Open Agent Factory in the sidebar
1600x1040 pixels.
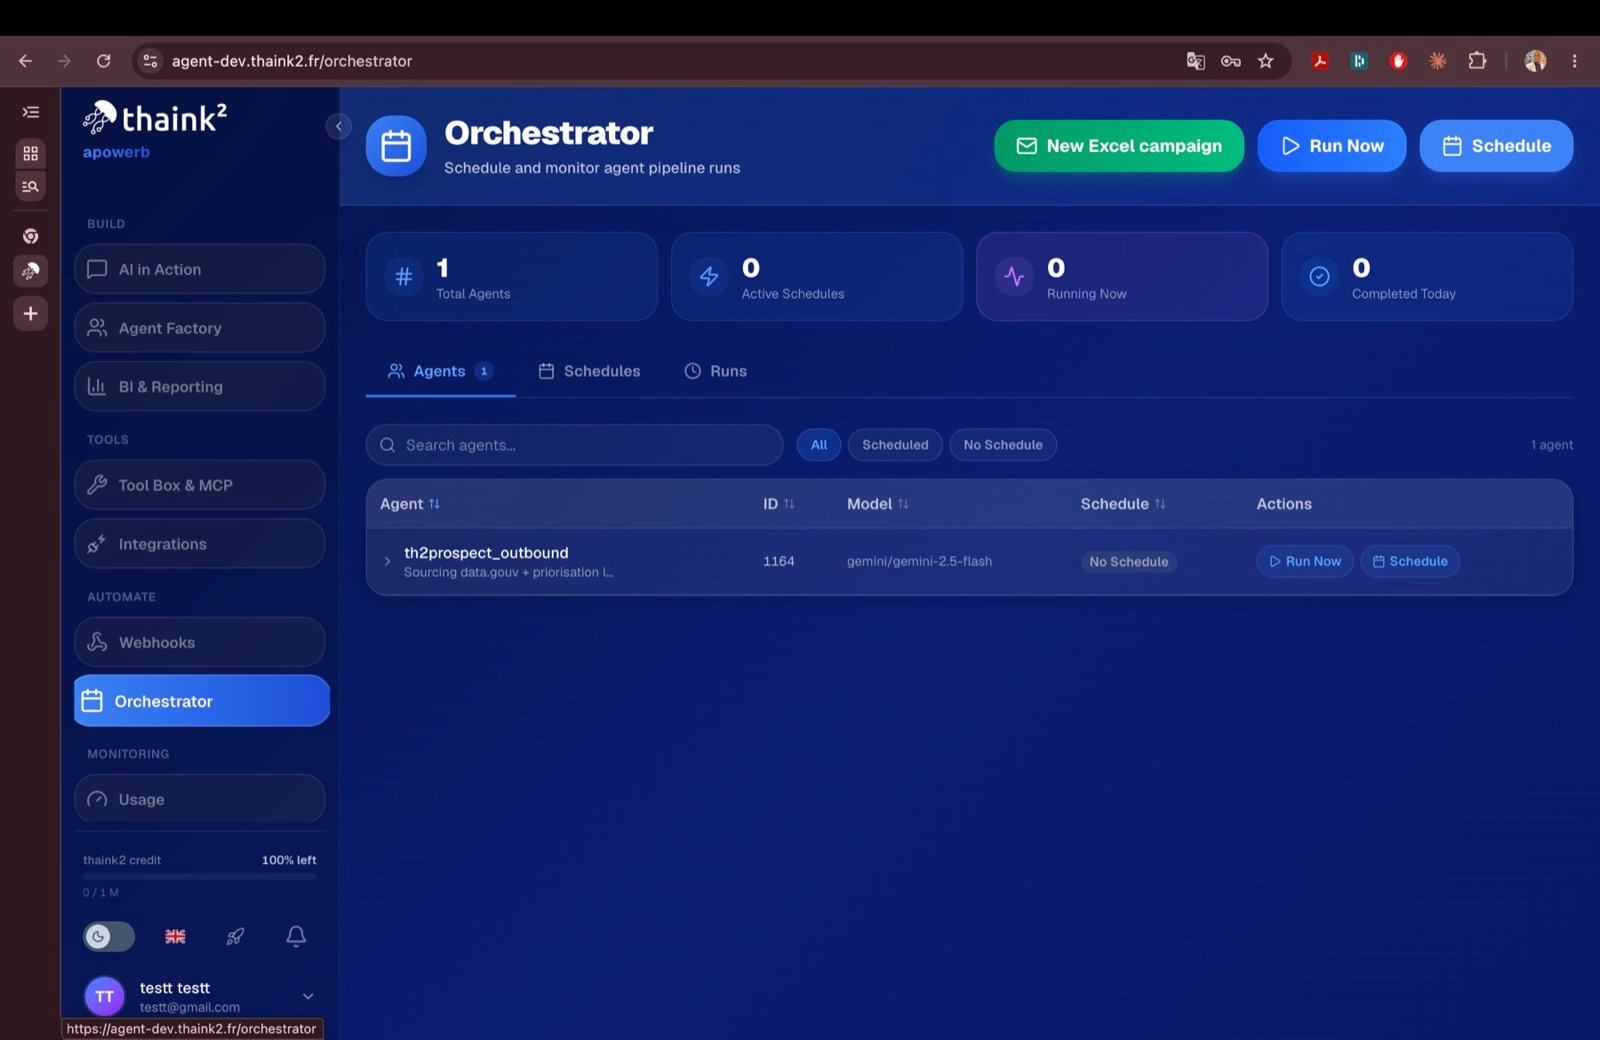click(x=199, y=328)
